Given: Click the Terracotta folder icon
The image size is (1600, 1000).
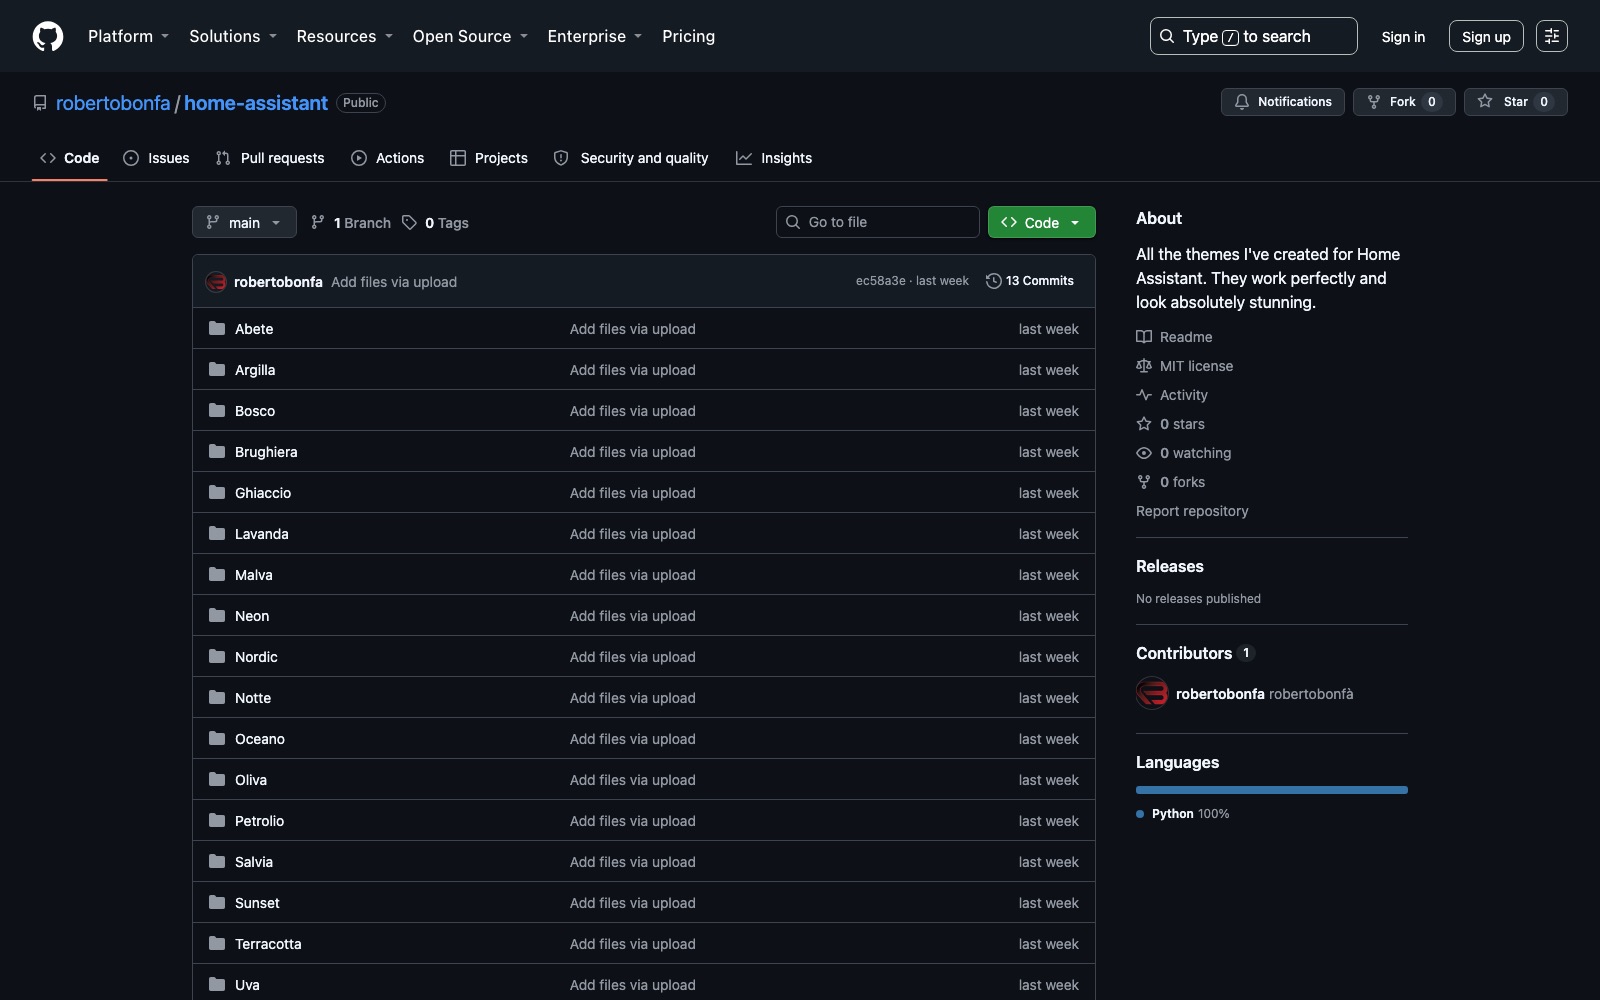Looking at the screenshot, I should click(x=217, y=943).
